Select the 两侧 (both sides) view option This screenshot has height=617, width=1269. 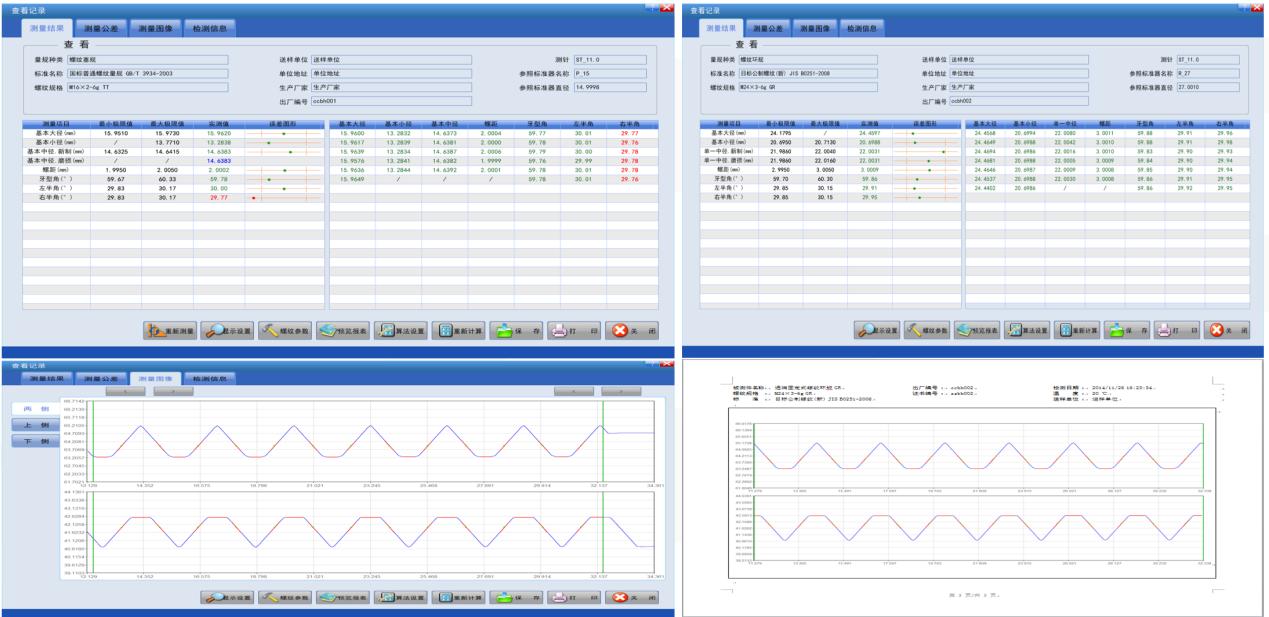pyautogui.click(x=30, y=409)
